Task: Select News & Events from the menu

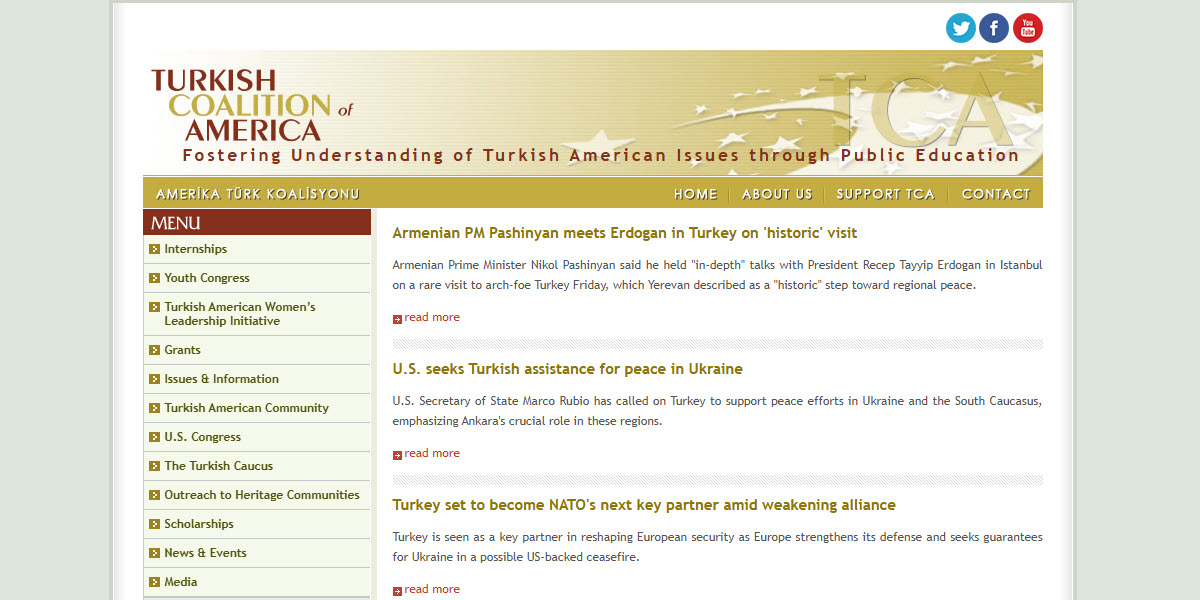Action: tap(208, 552)
